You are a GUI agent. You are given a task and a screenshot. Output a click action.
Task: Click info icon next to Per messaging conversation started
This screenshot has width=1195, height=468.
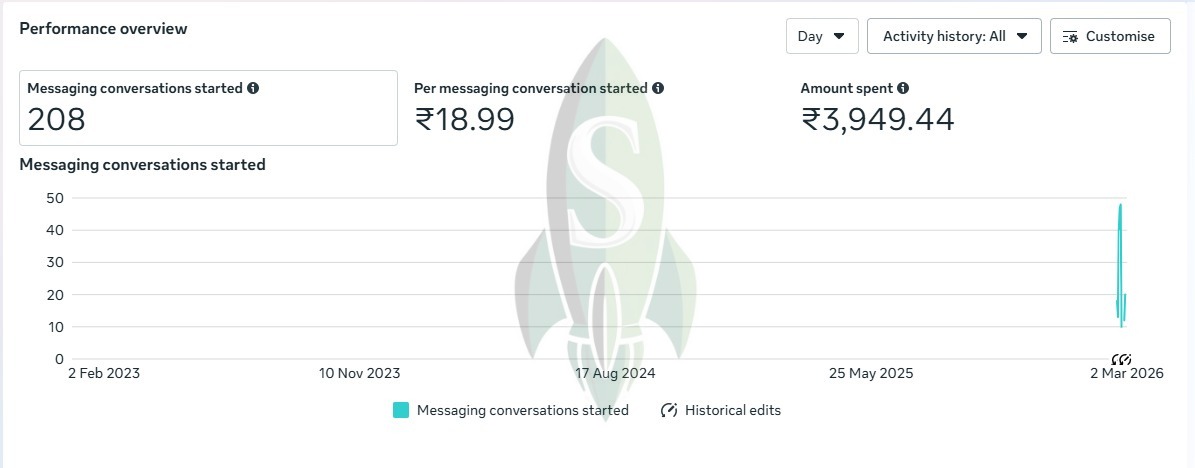point(658,88)
